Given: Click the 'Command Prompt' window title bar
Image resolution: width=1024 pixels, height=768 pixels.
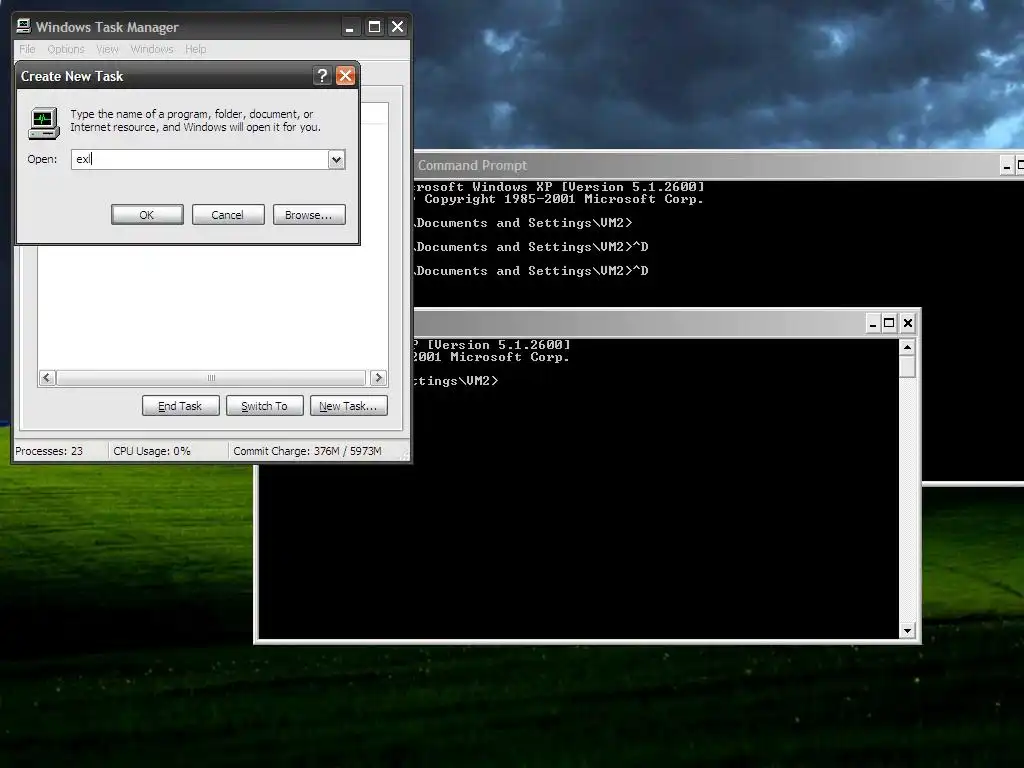Looking at the screenshot, I should point(705,166).
